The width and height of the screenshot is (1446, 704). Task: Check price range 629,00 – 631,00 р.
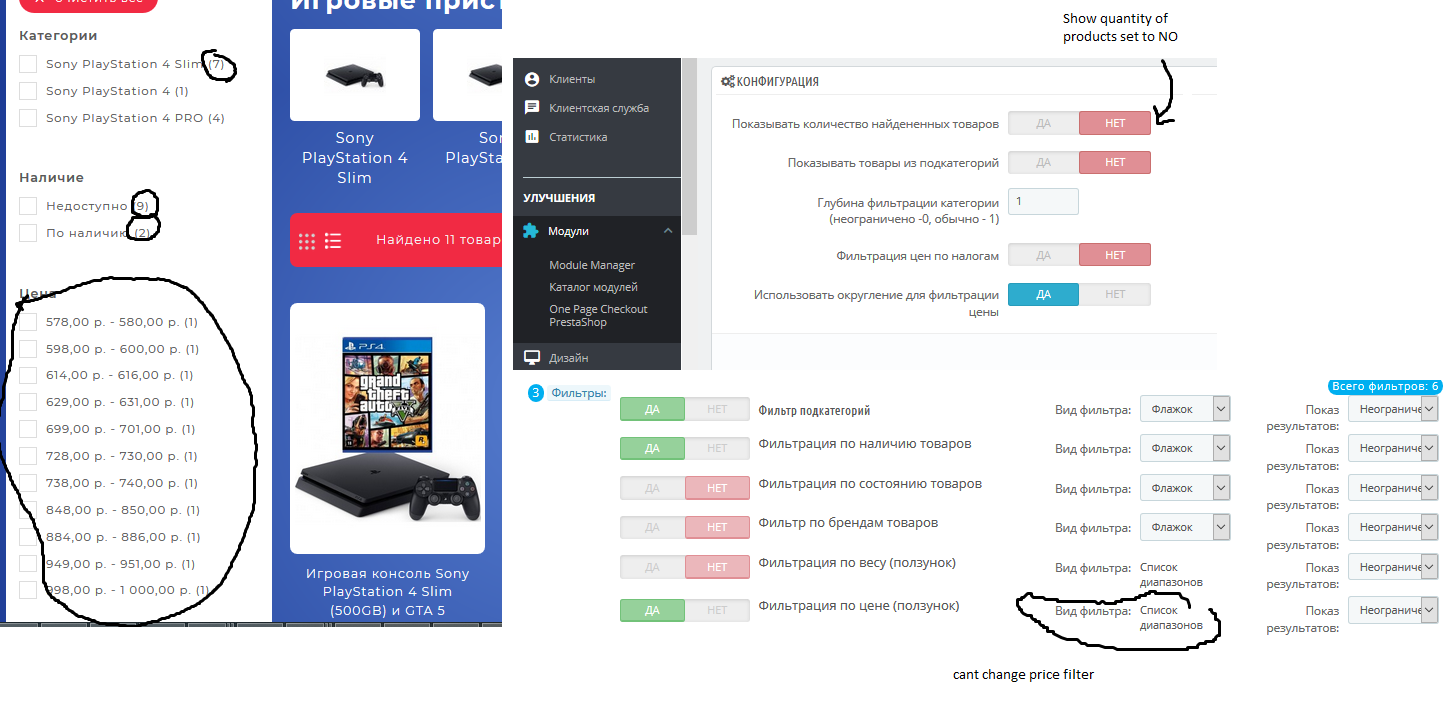[x=28, y=402]
